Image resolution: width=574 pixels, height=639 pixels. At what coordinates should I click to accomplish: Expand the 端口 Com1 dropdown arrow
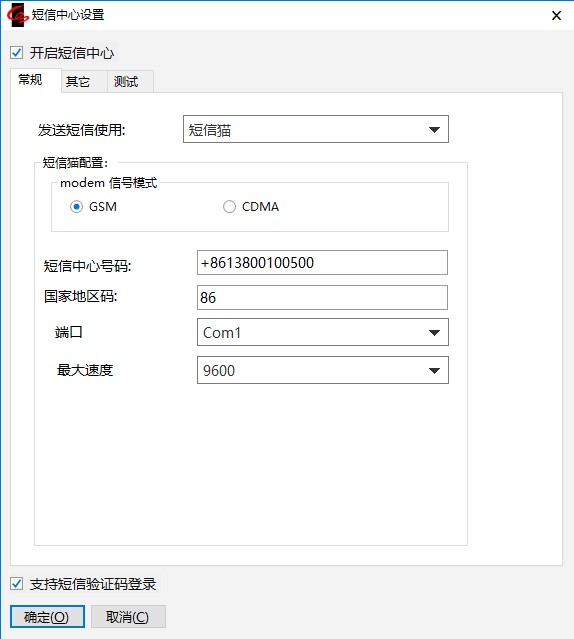tap(434, 333)
